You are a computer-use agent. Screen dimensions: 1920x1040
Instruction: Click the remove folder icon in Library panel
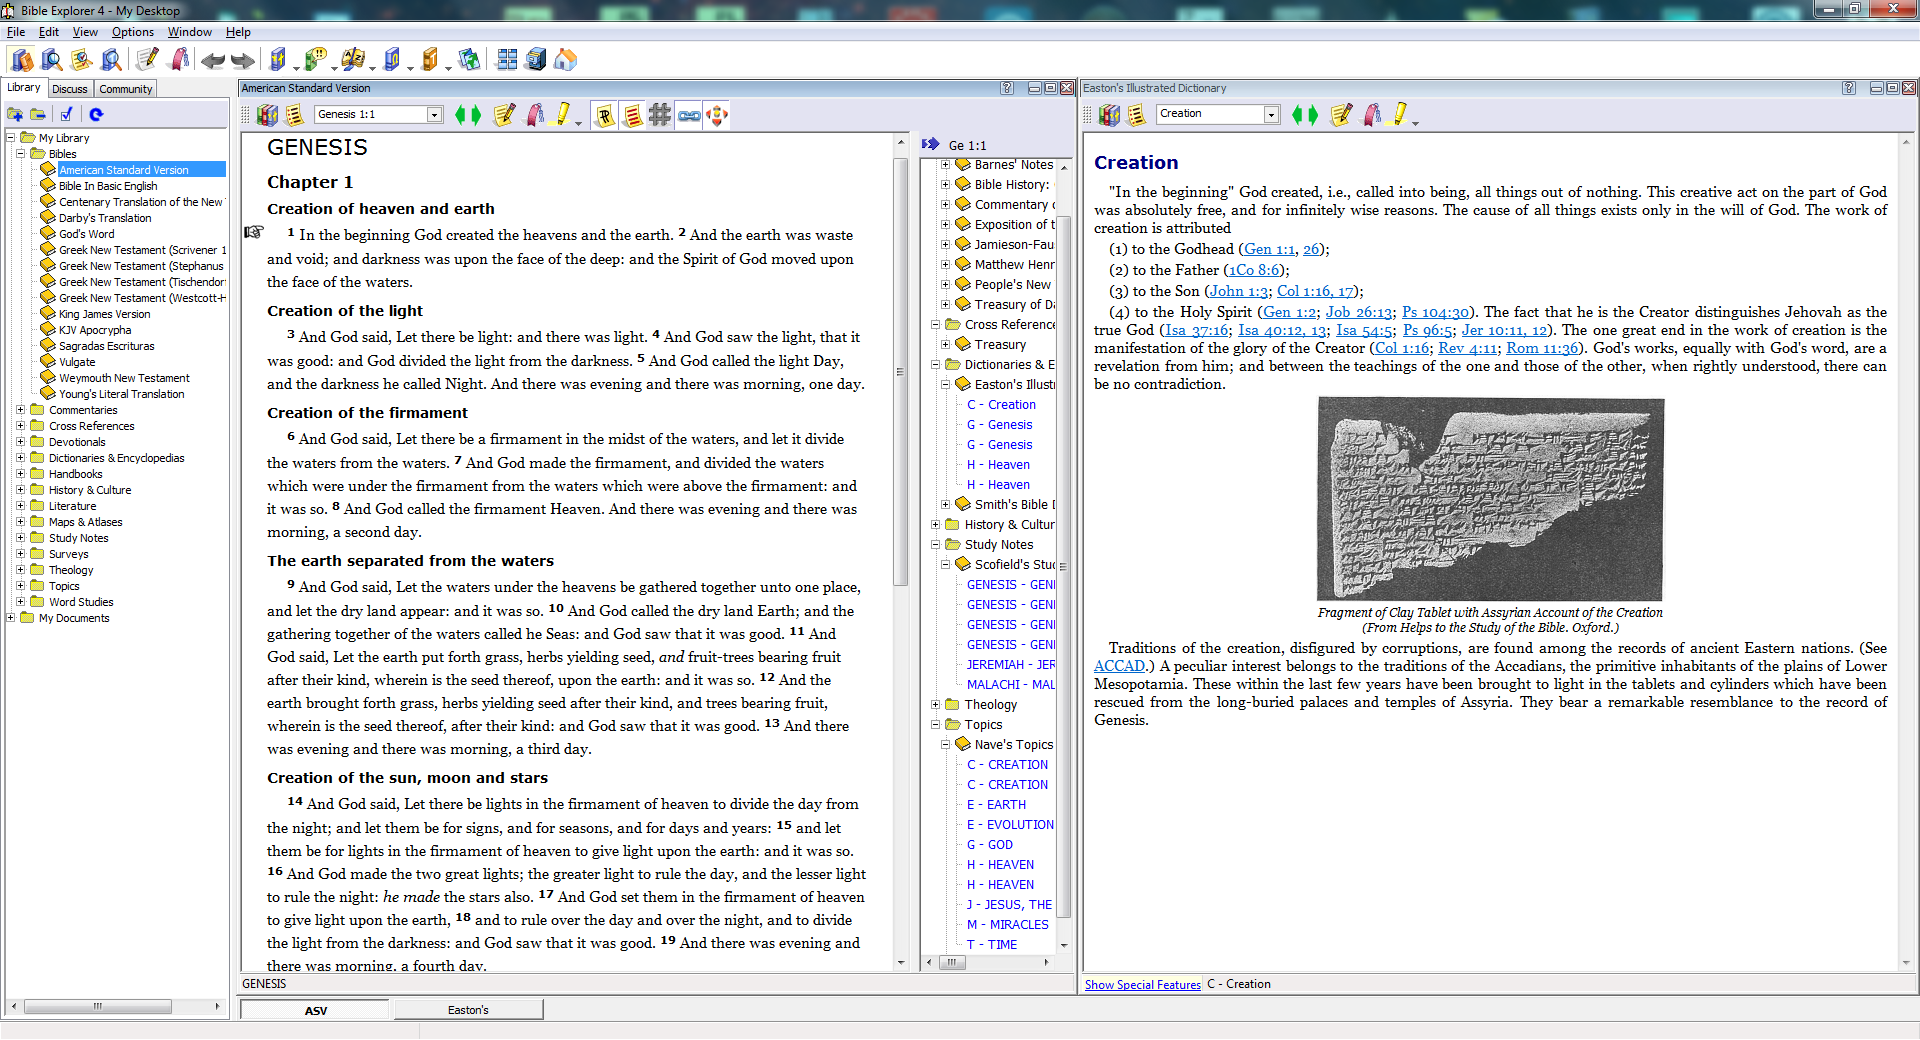point(38,115)
